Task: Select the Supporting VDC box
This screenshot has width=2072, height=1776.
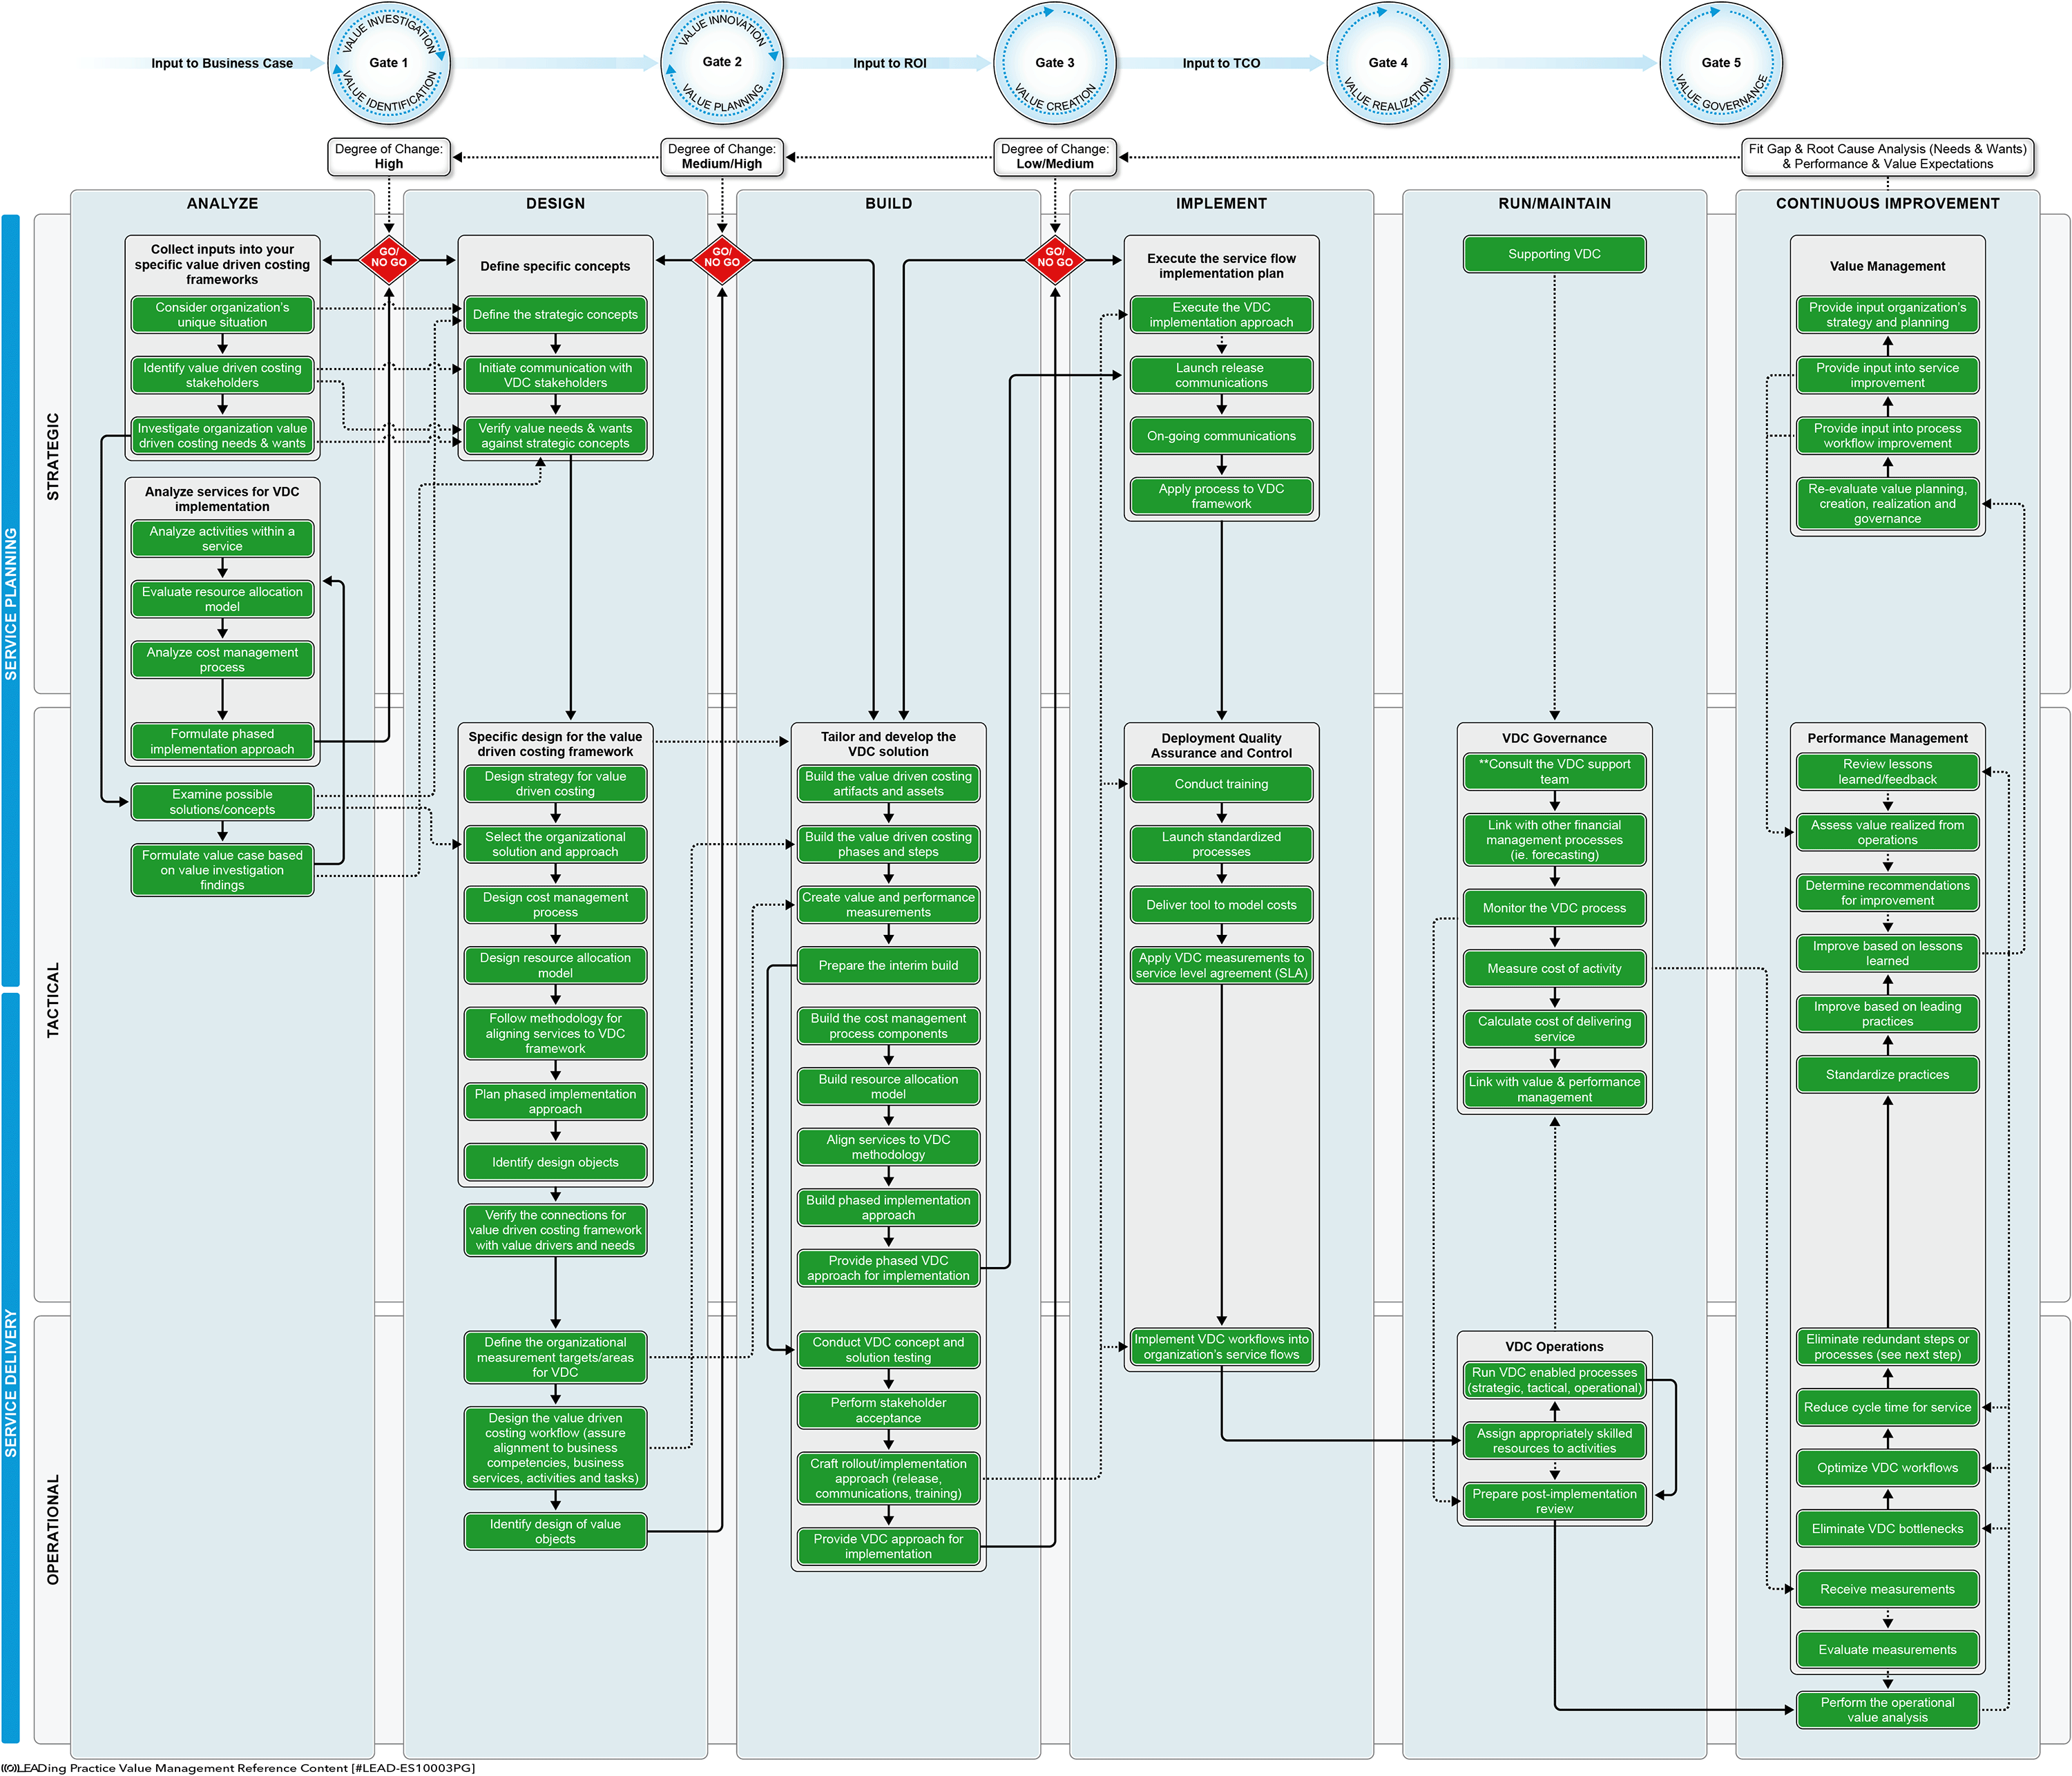Action: pos(1554,254)
